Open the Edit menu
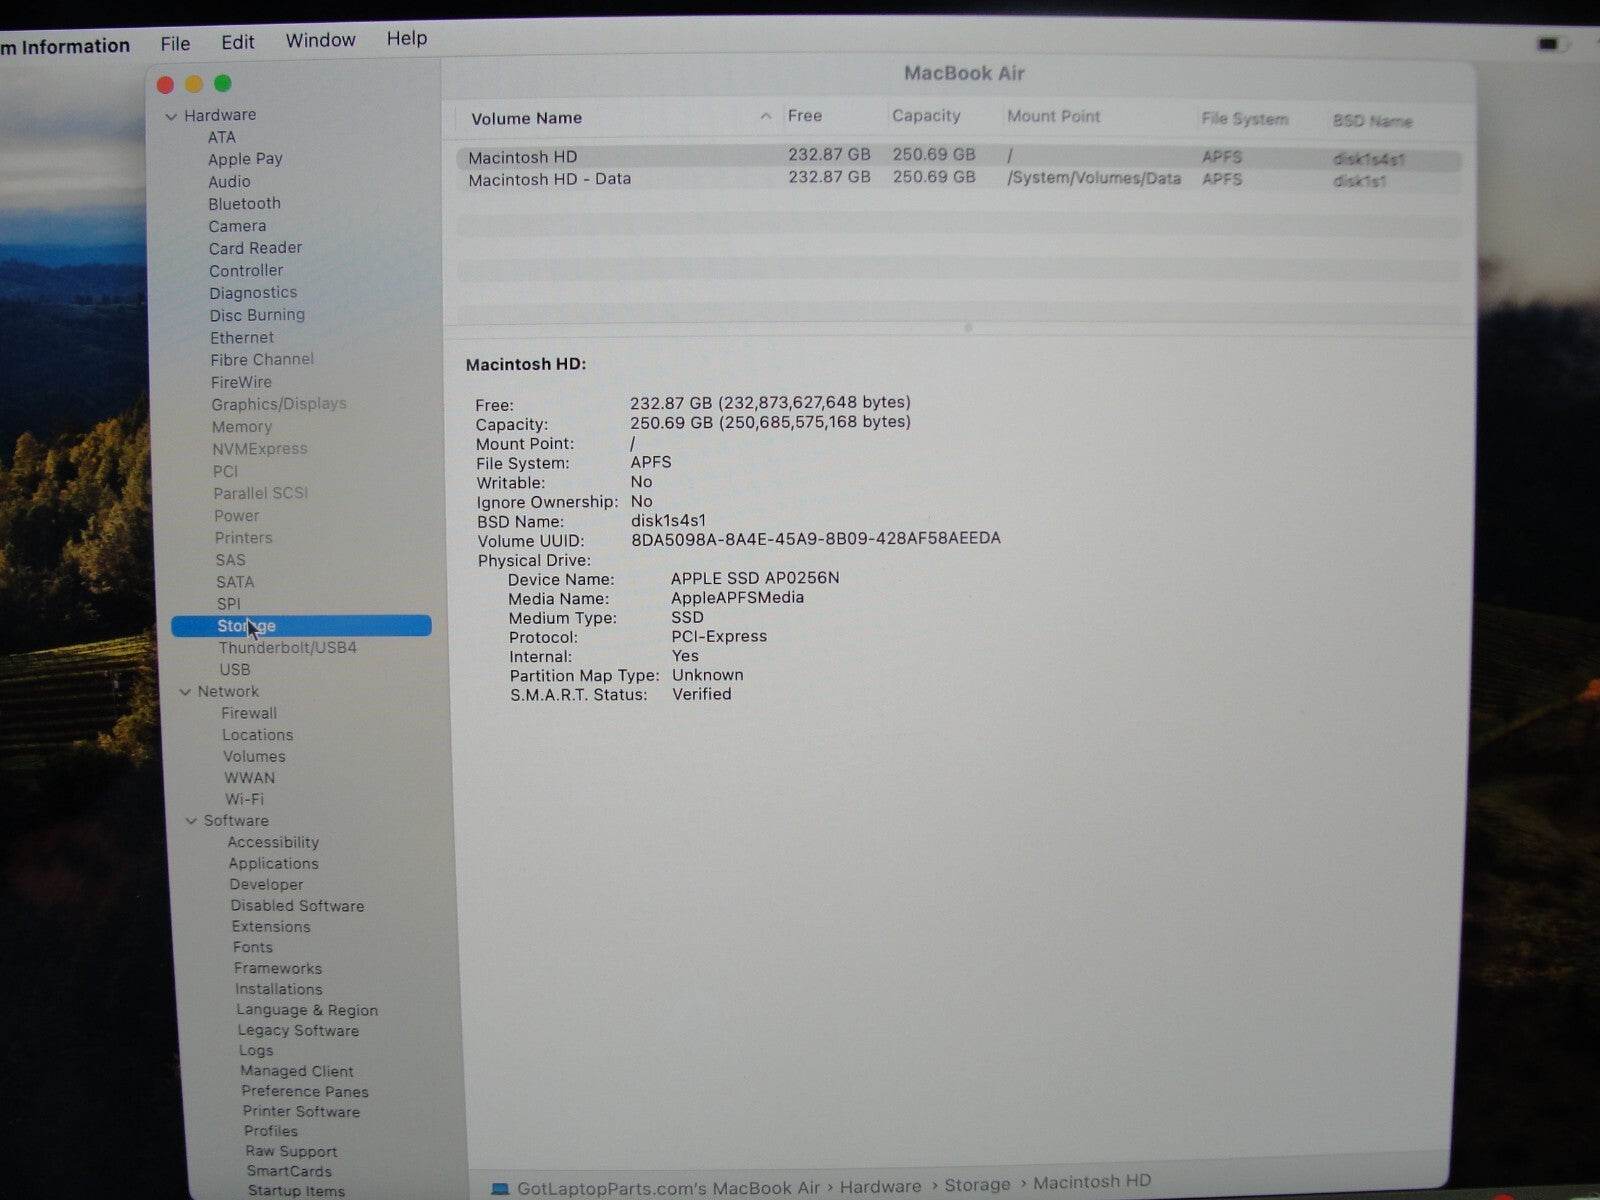 coord(237,42)
